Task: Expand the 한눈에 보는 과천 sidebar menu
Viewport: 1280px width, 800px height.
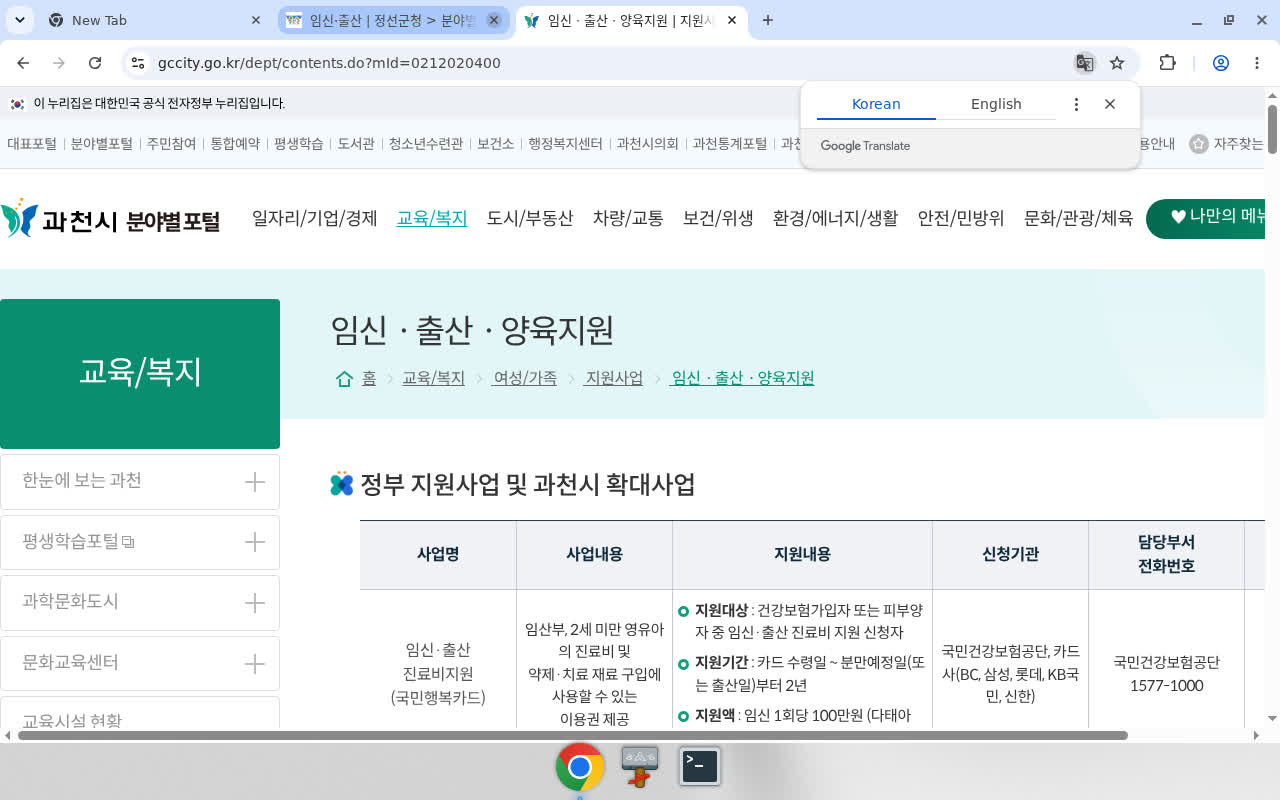Action: [255, 482]
